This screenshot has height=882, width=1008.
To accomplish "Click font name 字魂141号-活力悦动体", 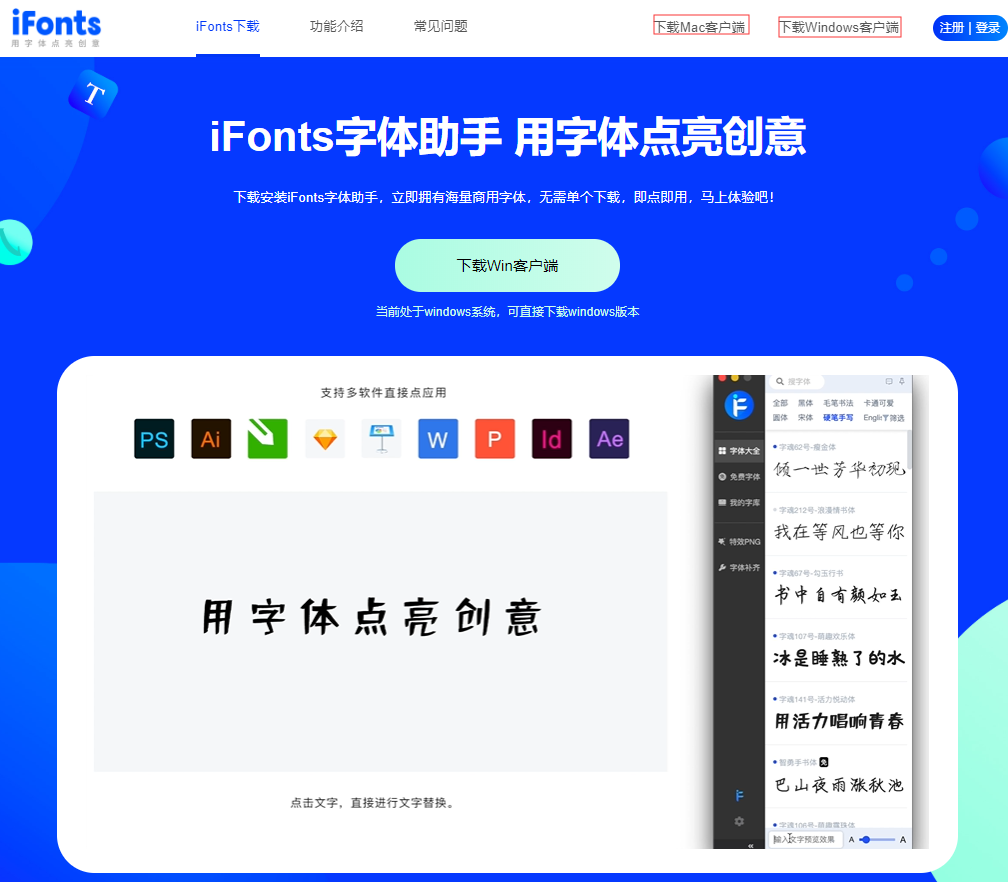I will tap(817, 699).
